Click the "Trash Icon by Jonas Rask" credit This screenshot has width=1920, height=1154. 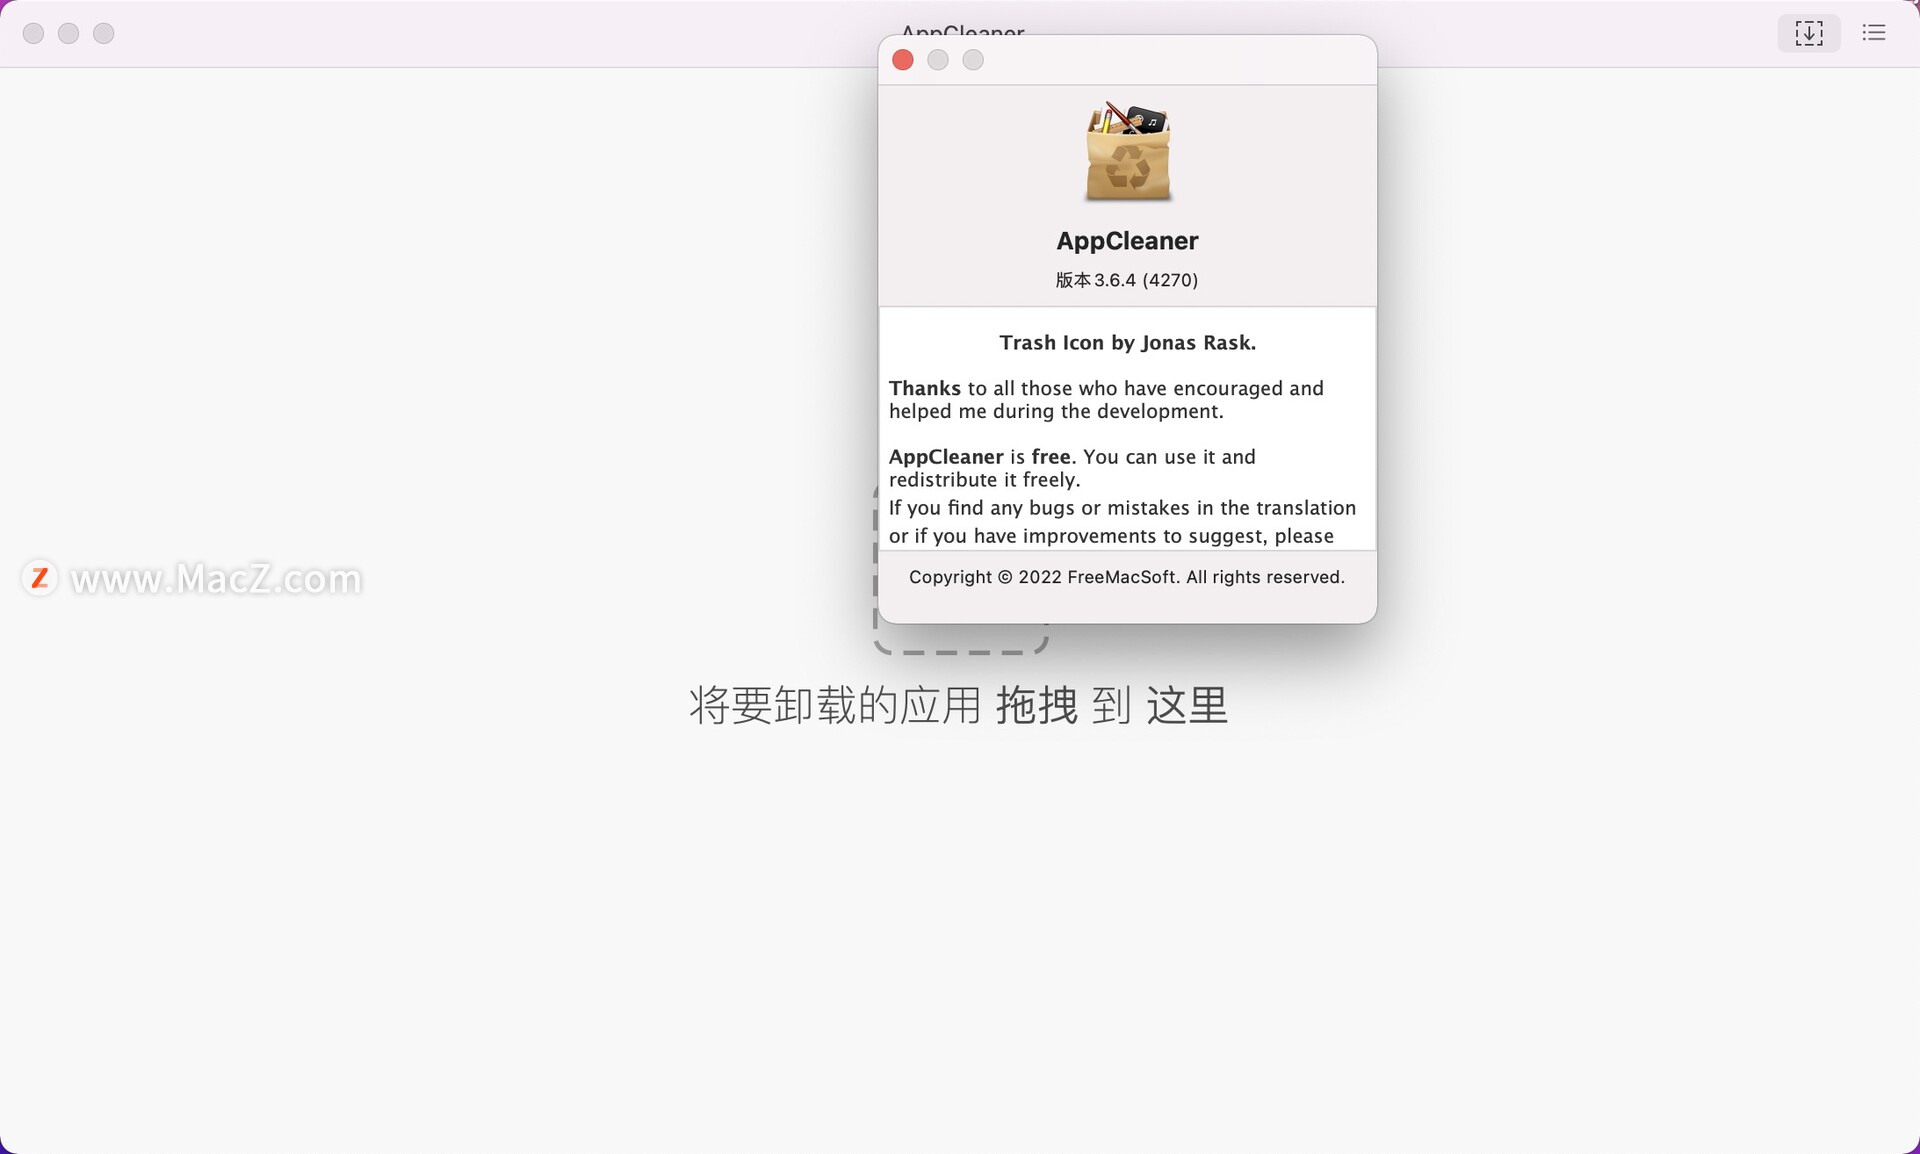point(1127,343)
